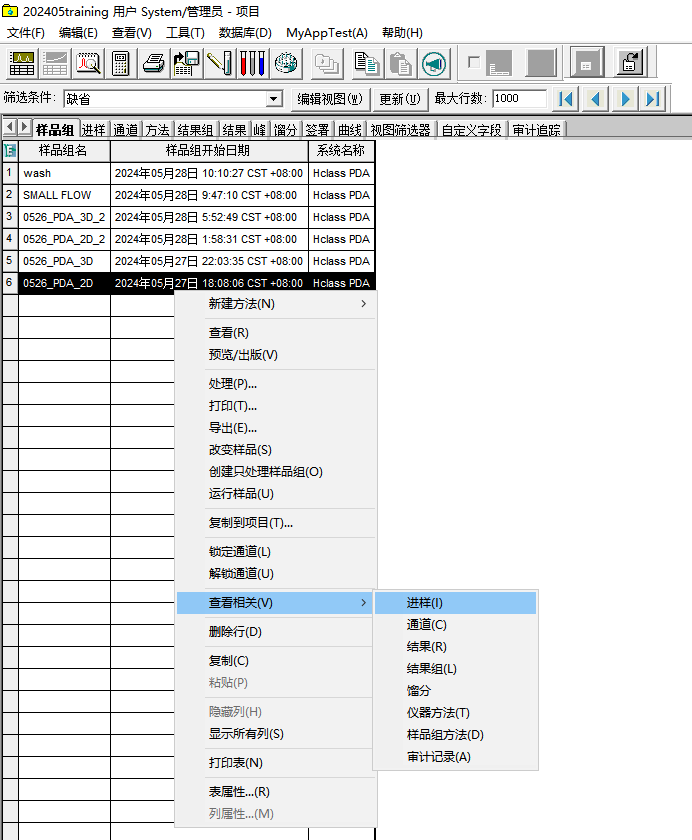Click the padlock lock icon
Viewport: 692px width, 840px height.
click(x=630, y=63)
